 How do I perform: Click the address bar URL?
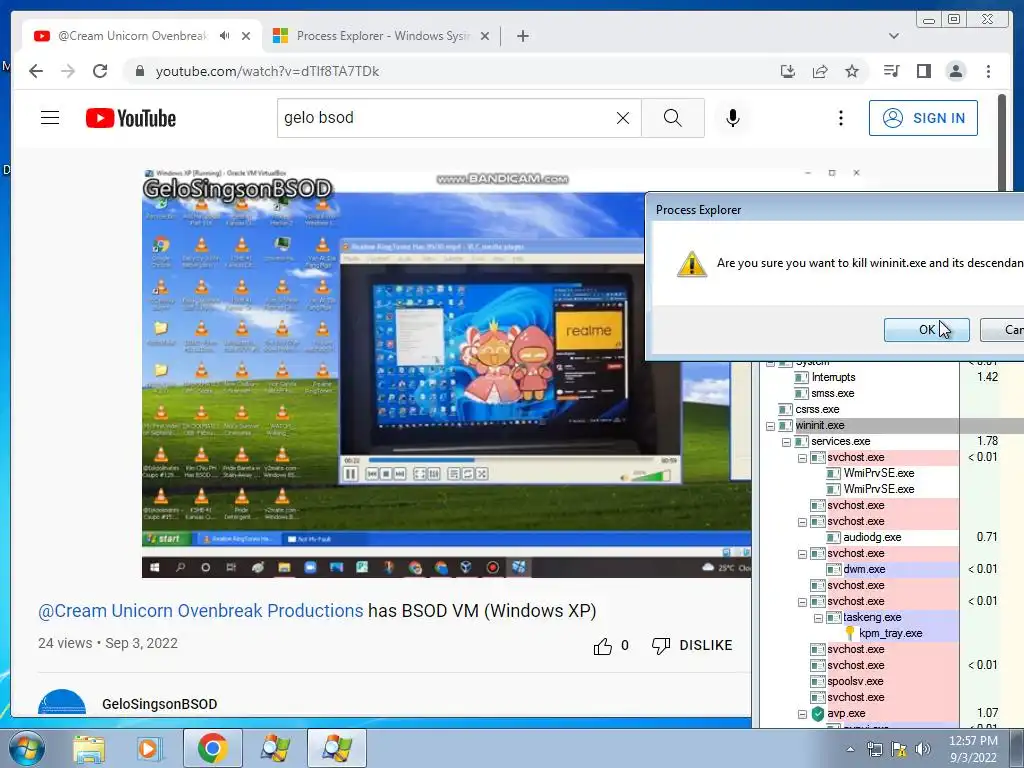click(266, 71)
